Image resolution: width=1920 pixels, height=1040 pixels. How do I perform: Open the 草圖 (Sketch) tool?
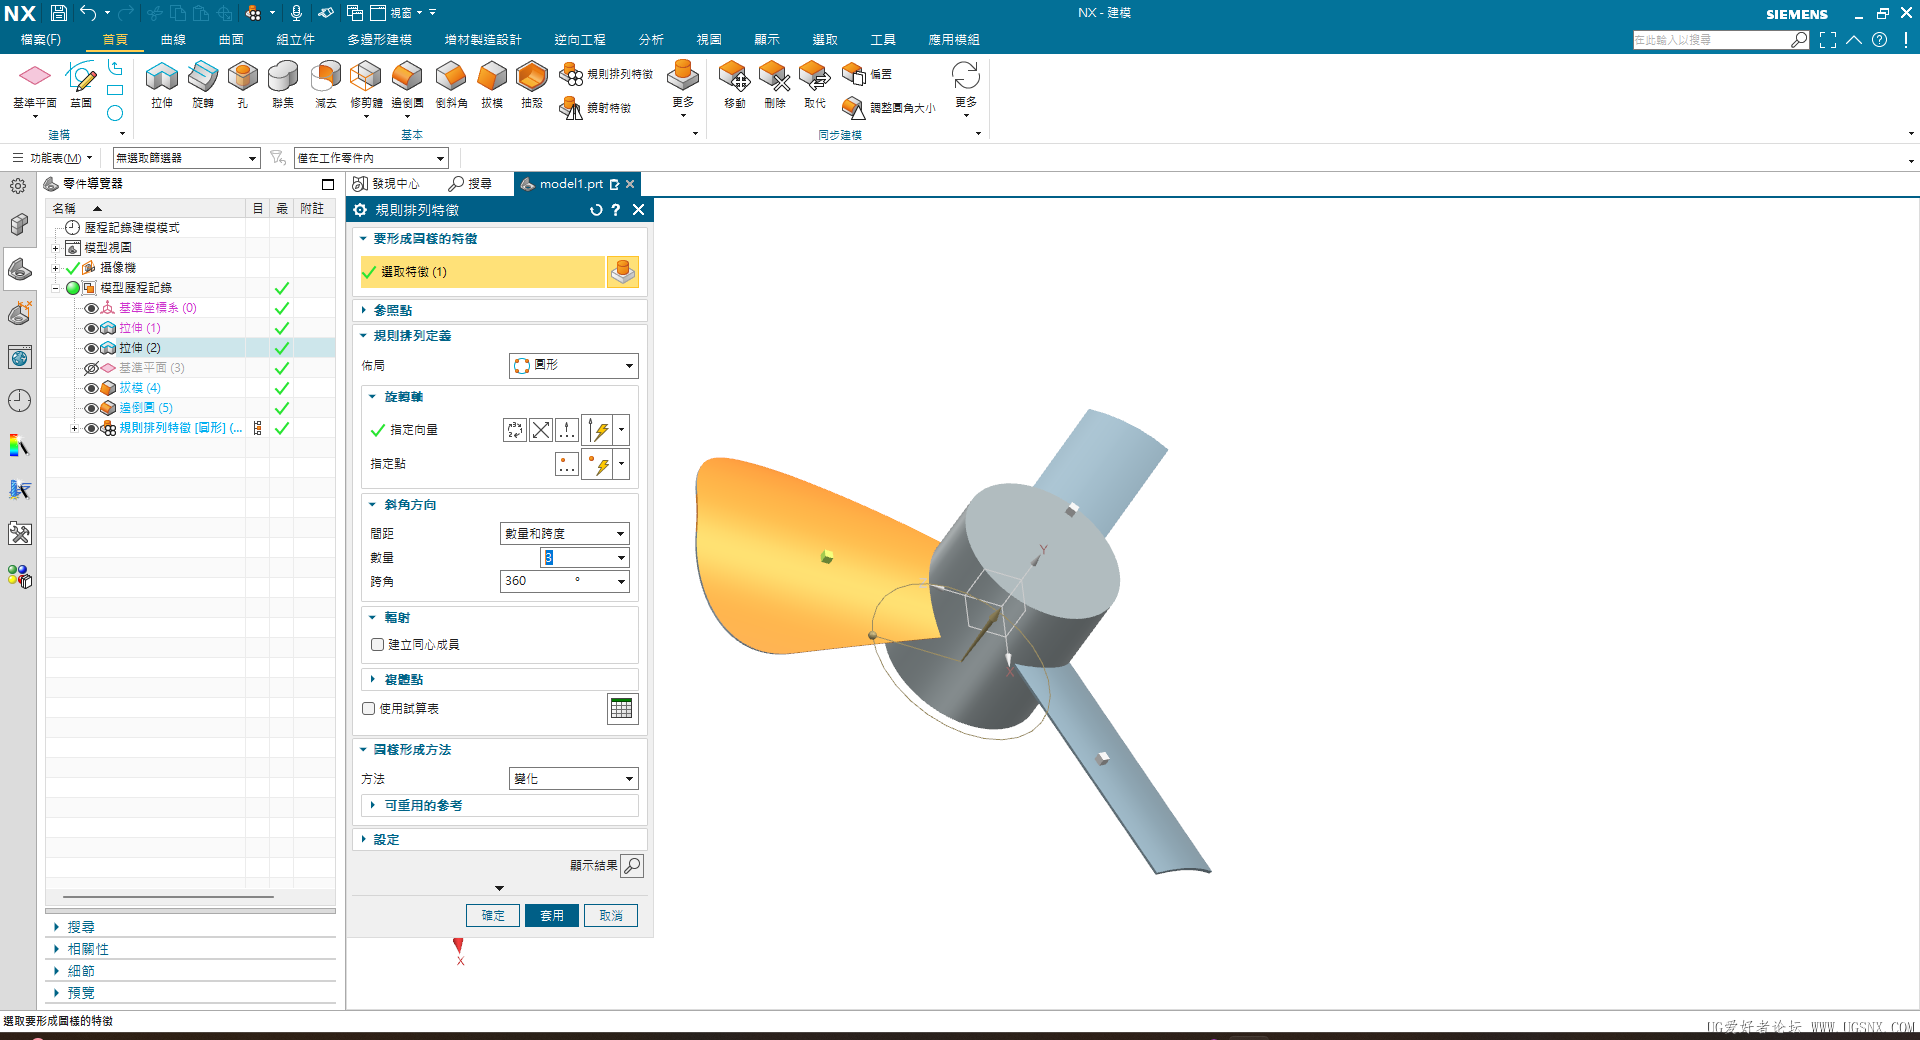point(81,84)
